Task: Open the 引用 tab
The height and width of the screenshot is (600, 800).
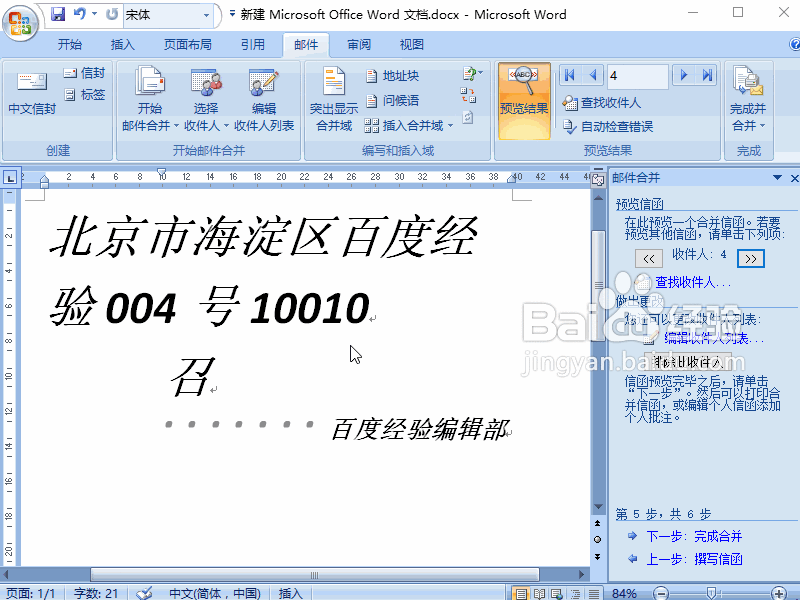Action: point(253,45)
